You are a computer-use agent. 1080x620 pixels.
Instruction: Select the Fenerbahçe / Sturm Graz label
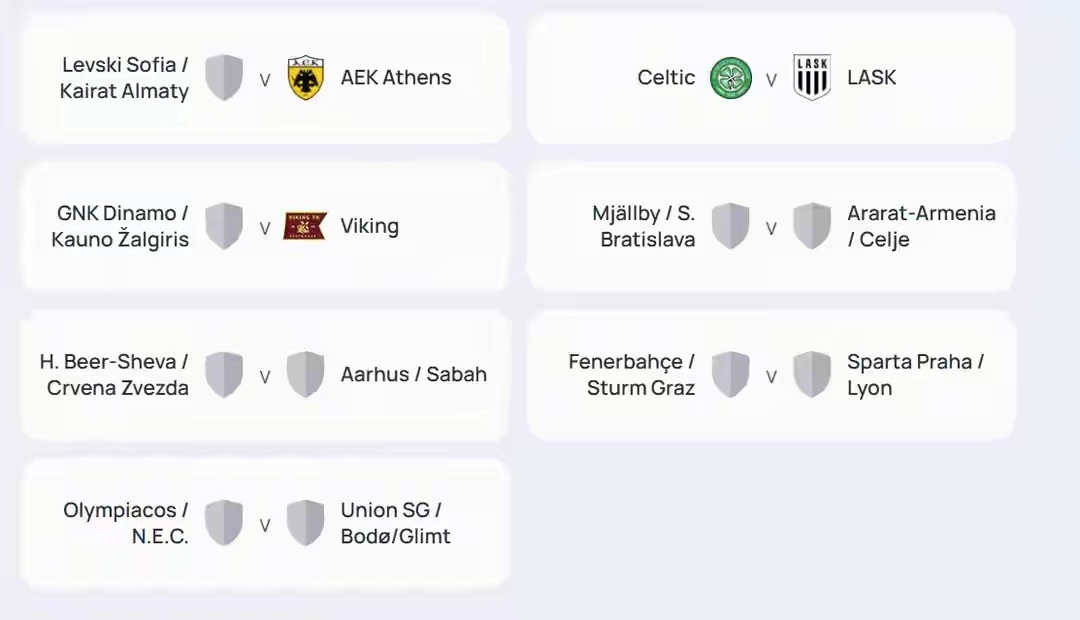[632, 375]
